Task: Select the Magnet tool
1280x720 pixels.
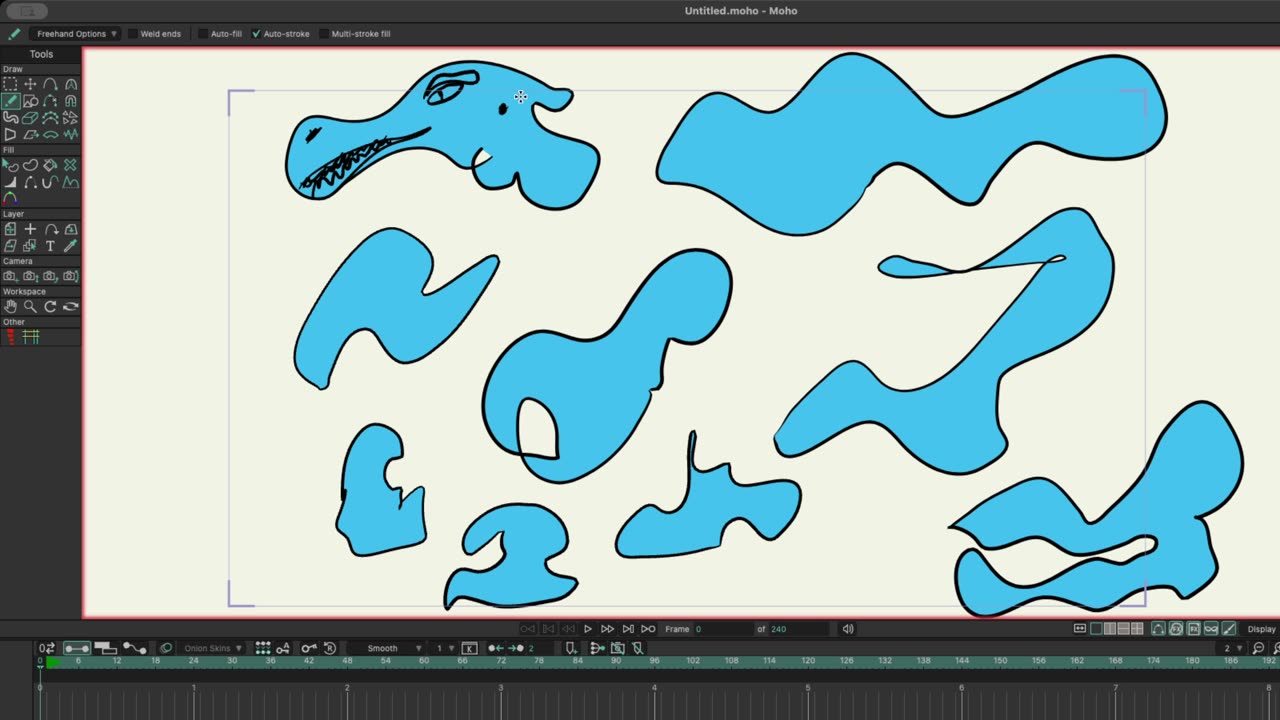Action: pyautogui.click(x=71, y=100)
